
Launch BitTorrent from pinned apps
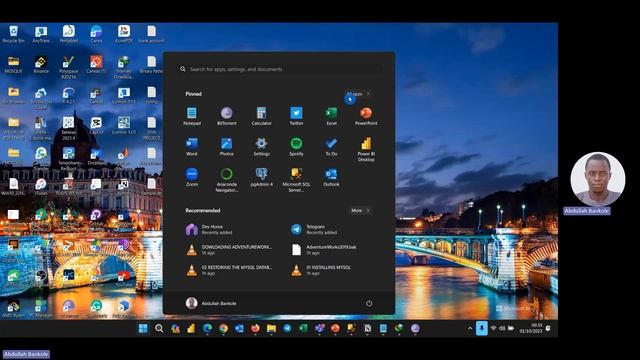click(227, 116)
